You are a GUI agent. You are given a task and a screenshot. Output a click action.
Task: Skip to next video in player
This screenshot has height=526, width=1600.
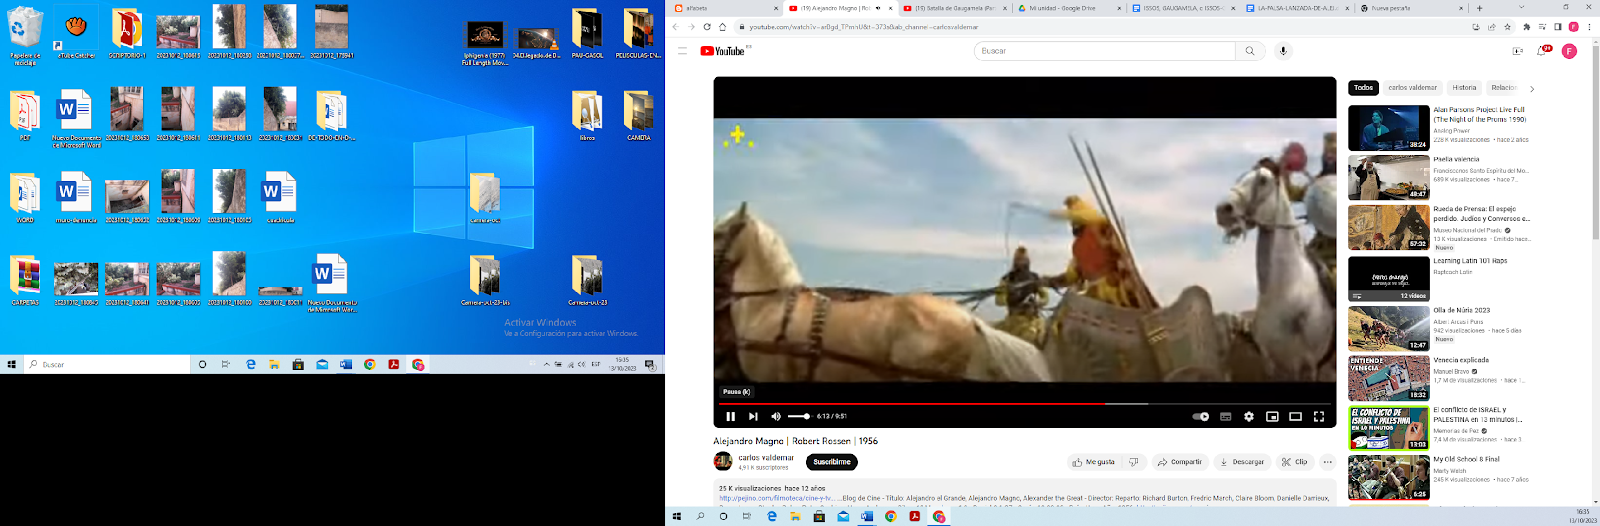pos(753,416)
